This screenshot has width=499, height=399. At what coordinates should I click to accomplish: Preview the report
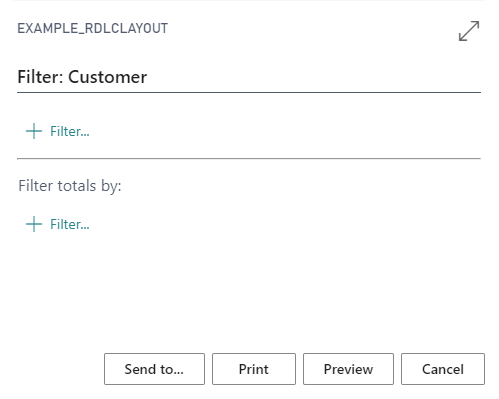pos(348,369)
